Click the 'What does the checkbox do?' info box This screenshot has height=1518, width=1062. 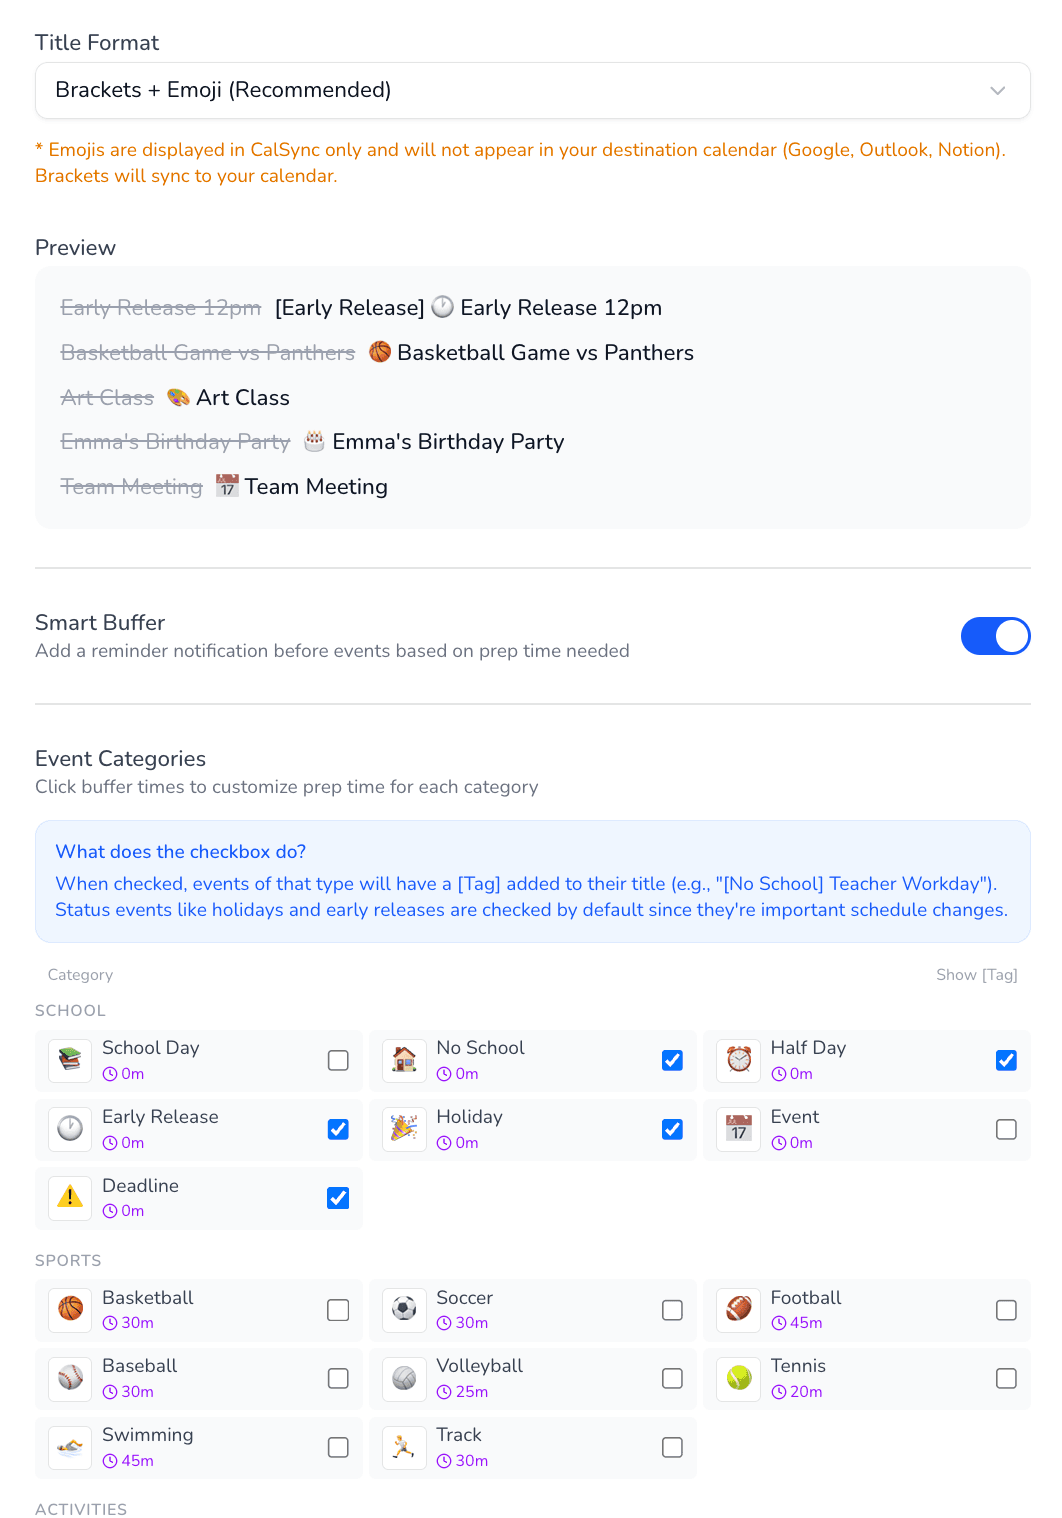click(531, 881)
